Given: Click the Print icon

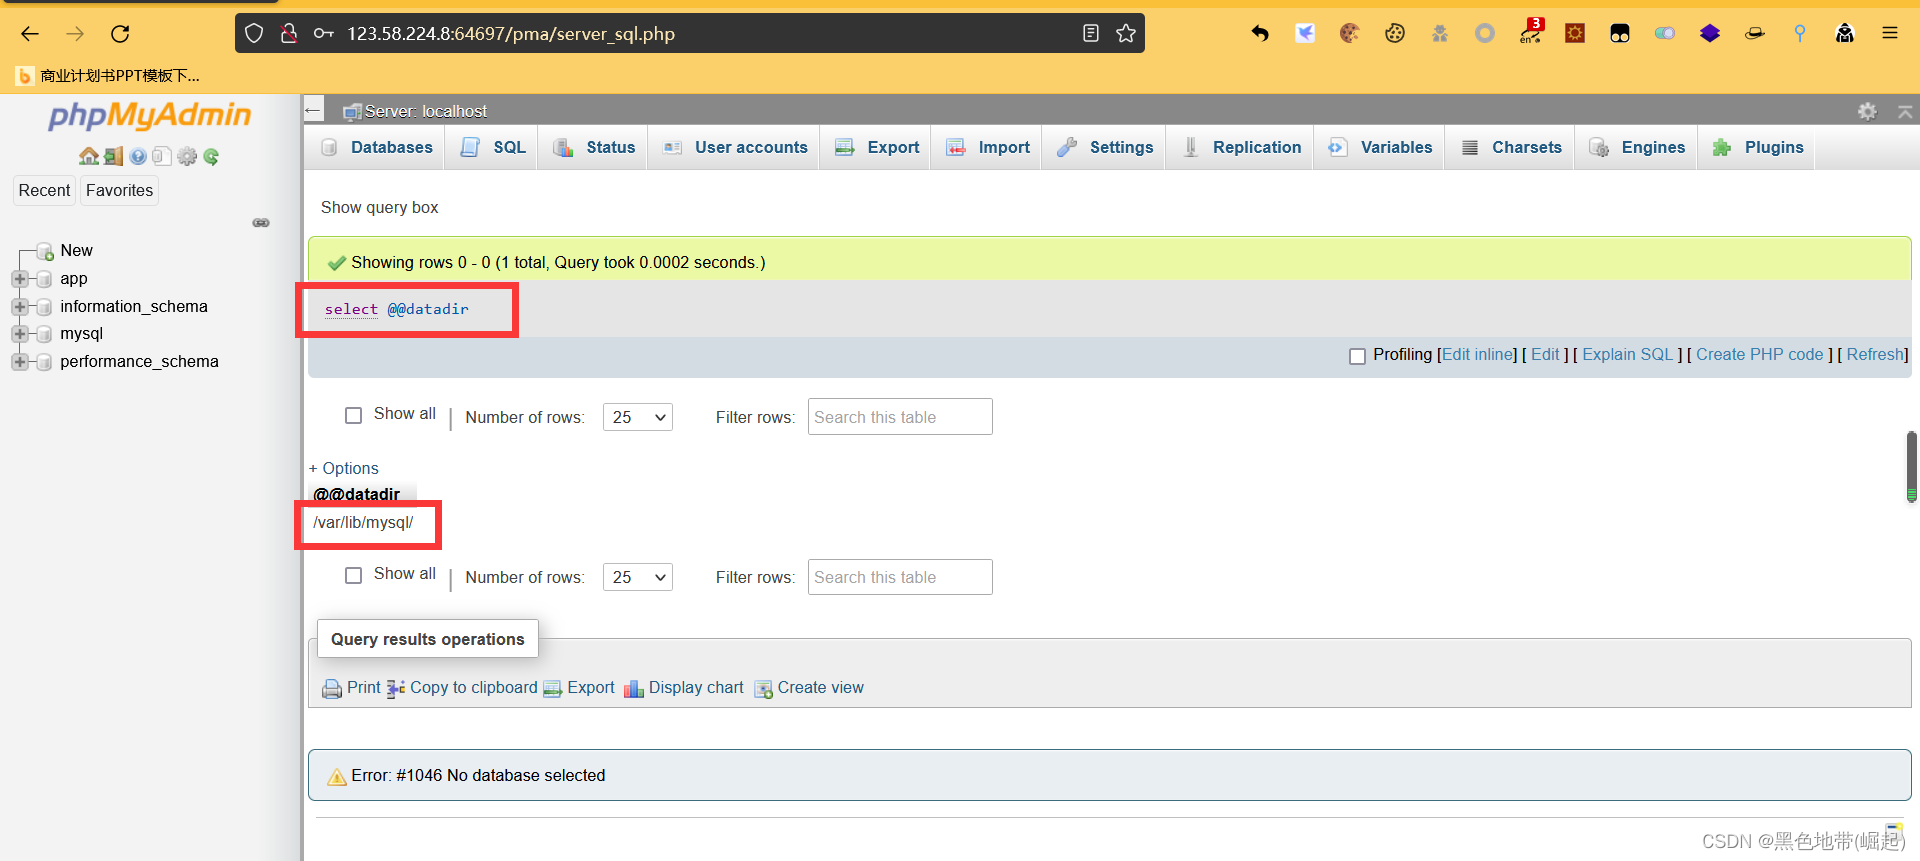Looking at the screenshot, I should click(332, 688).
